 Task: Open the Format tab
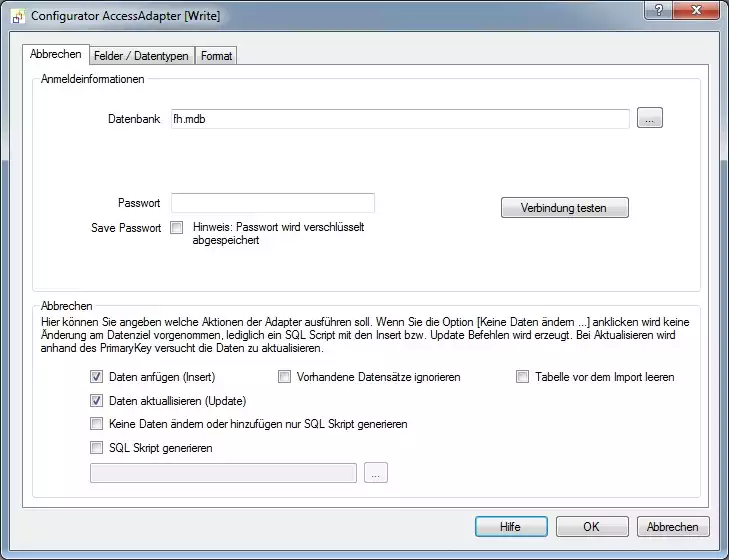point(216,56)
